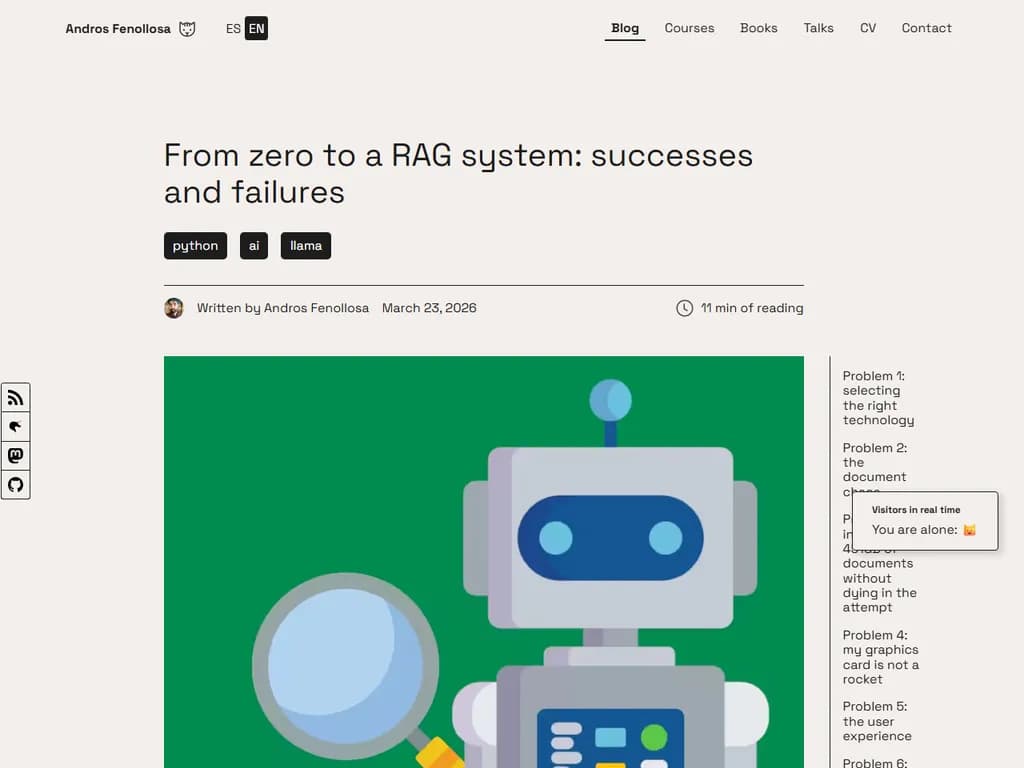Viewport: 1024px width, 768px height.
Task: Click the author avatar photo
Action: pyautogui.click(x=174, y=308)
